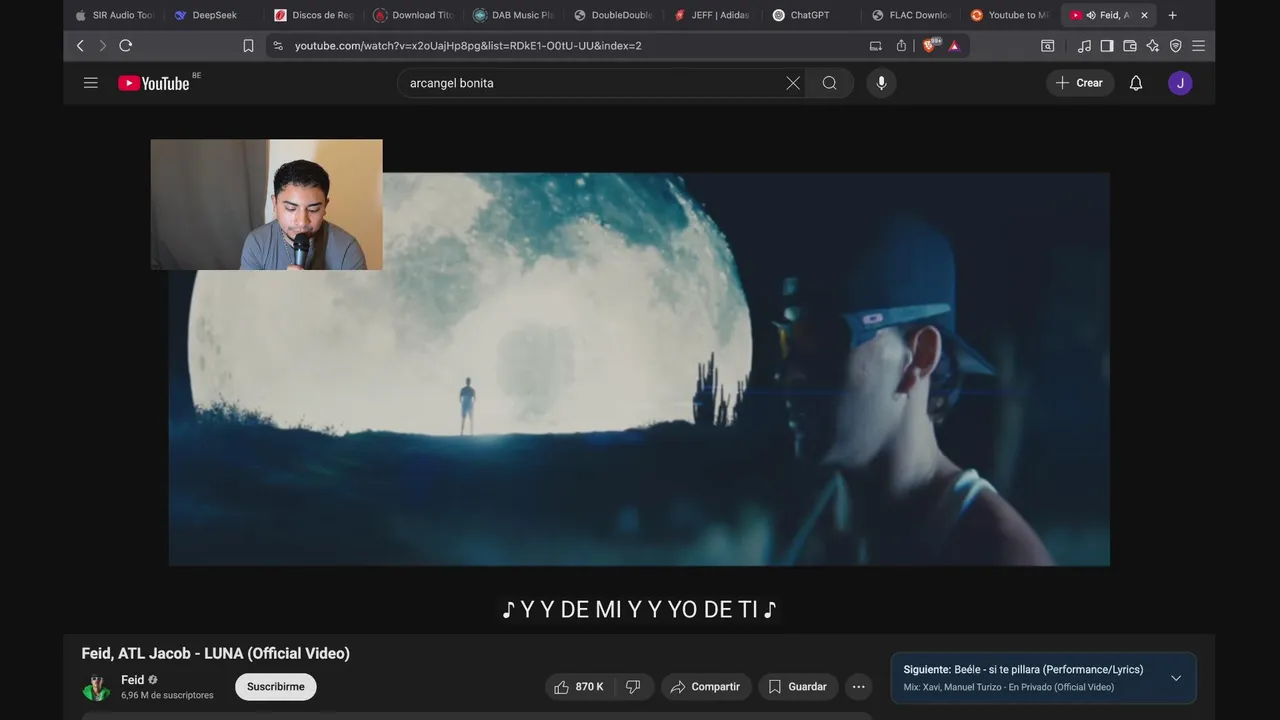Screen dimensions: 1280x720
Task: Open site settings icon beside the URL
Action: [x=278, y=45]
